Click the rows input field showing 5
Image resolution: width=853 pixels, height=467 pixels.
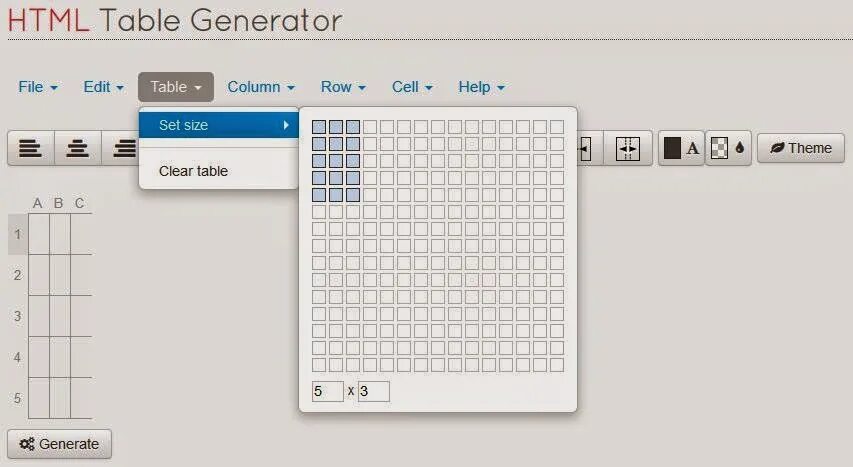coord(327,391)
